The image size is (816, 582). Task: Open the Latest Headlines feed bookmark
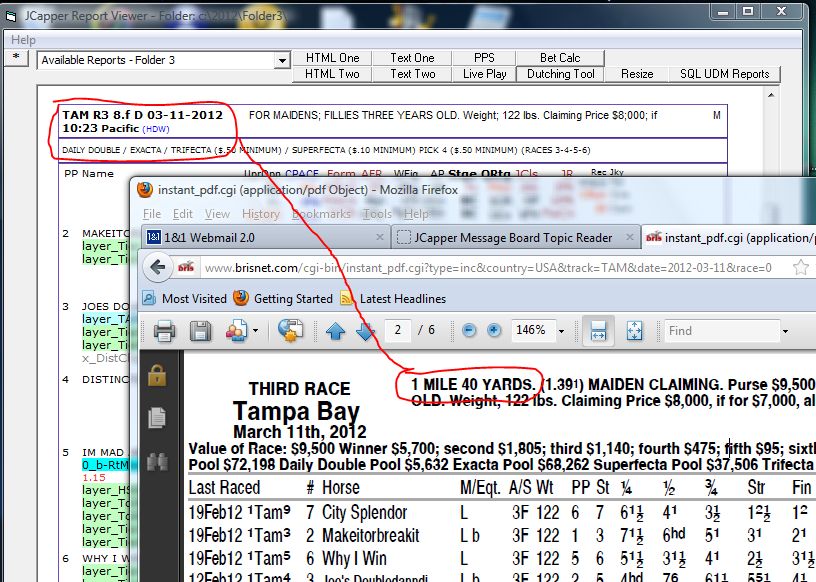pos(393,299)
